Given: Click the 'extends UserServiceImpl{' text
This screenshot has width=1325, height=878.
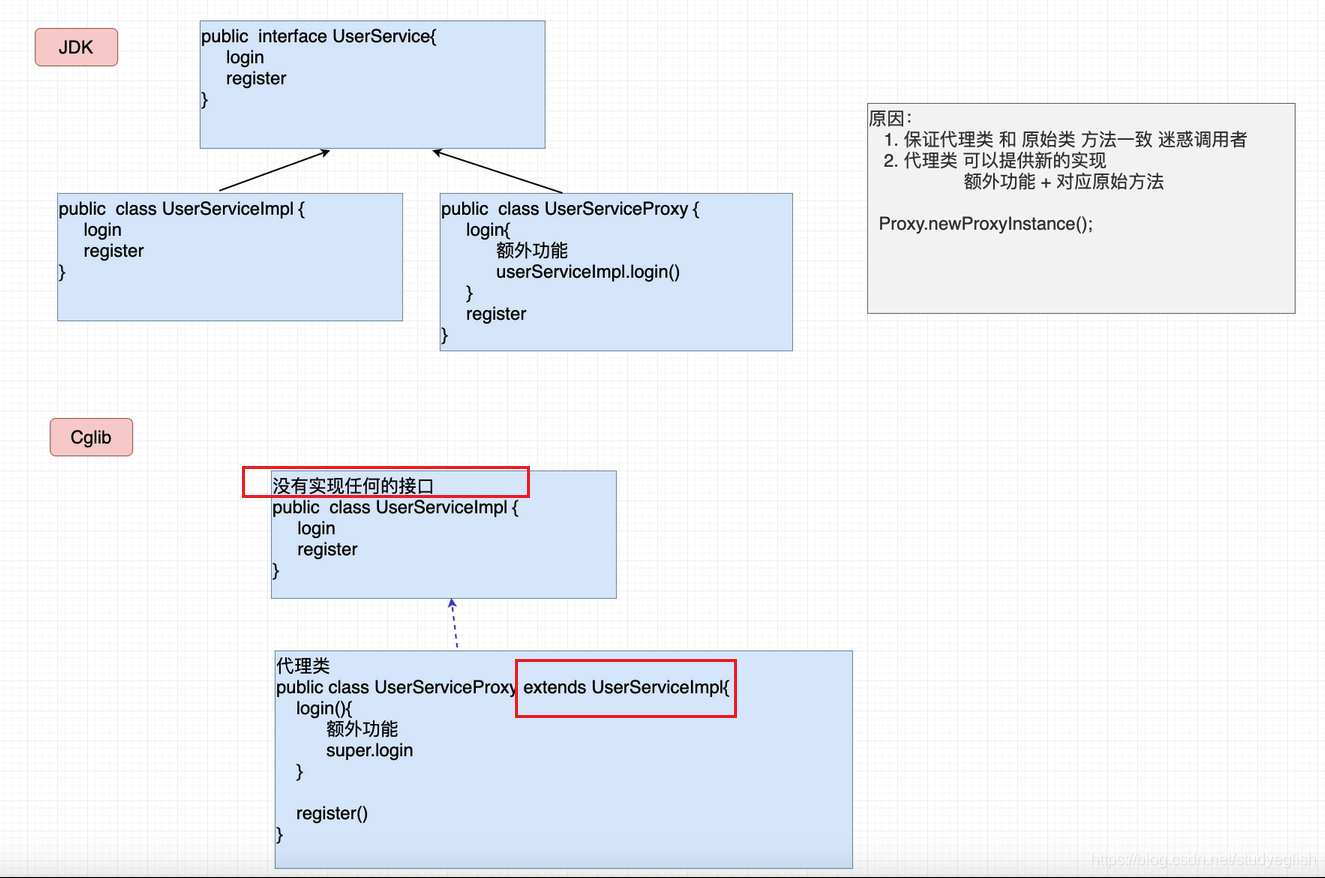Looking at the screenshot, I should click(x=627, y=687).
